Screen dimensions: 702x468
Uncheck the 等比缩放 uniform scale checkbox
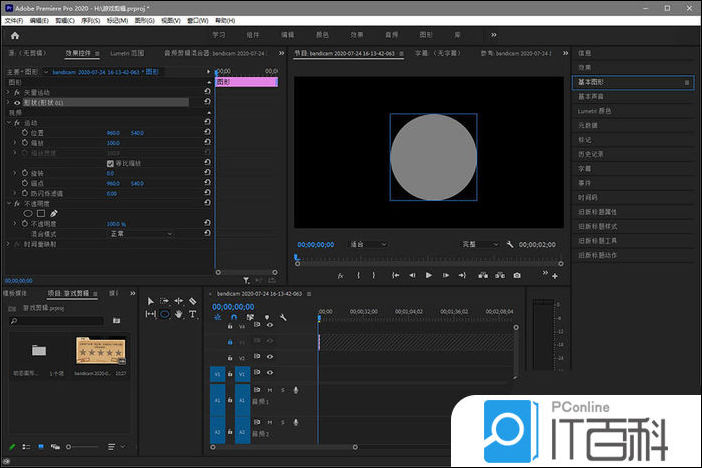[111, 163]
